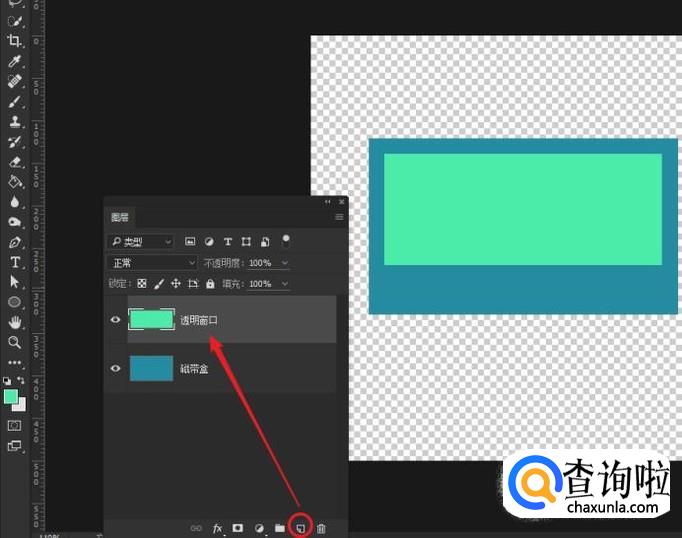Select the Pen tool

tap(14, 242)
